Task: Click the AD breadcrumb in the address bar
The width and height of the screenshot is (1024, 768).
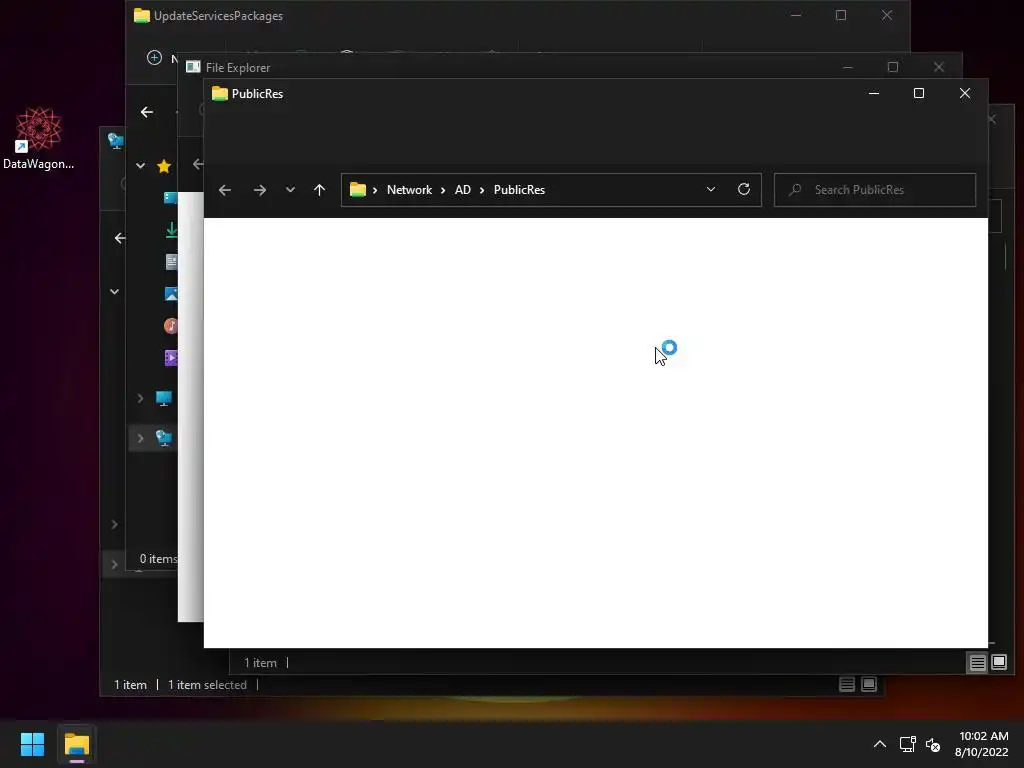Action: point(462,190)
